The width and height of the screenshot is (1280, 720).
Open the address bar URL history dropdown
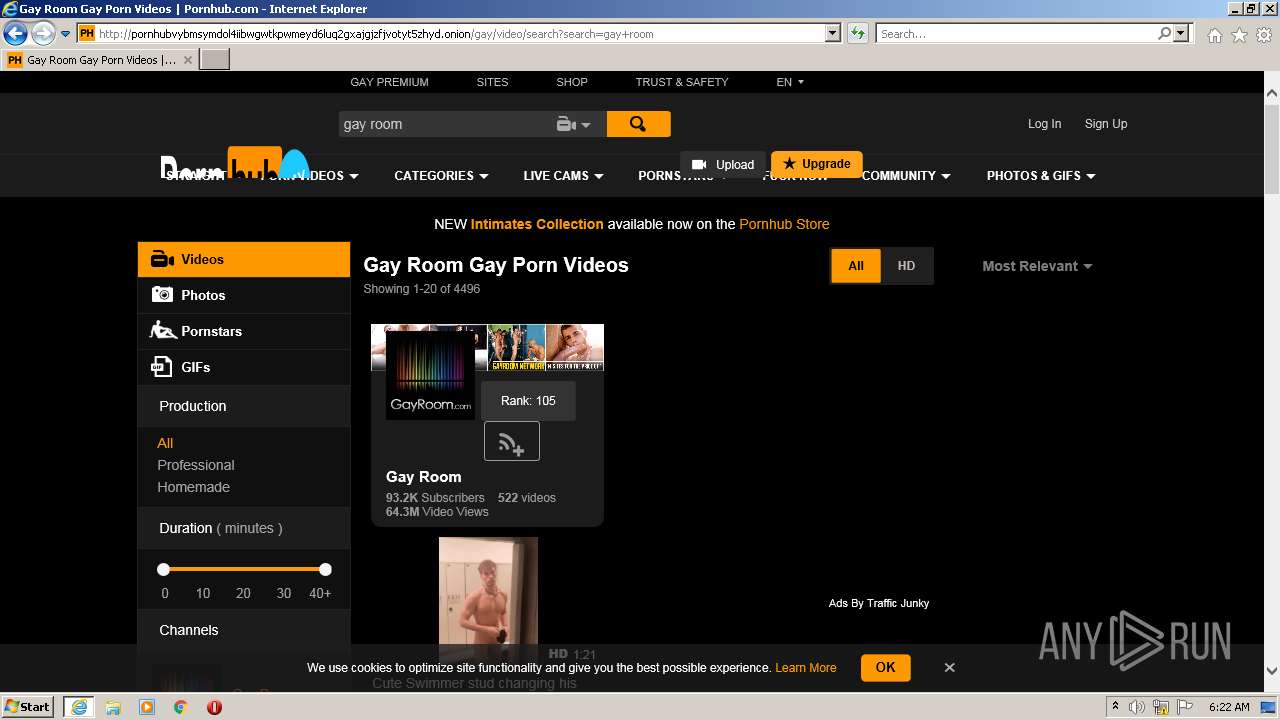pyautogui.click(x=833, y=33)
